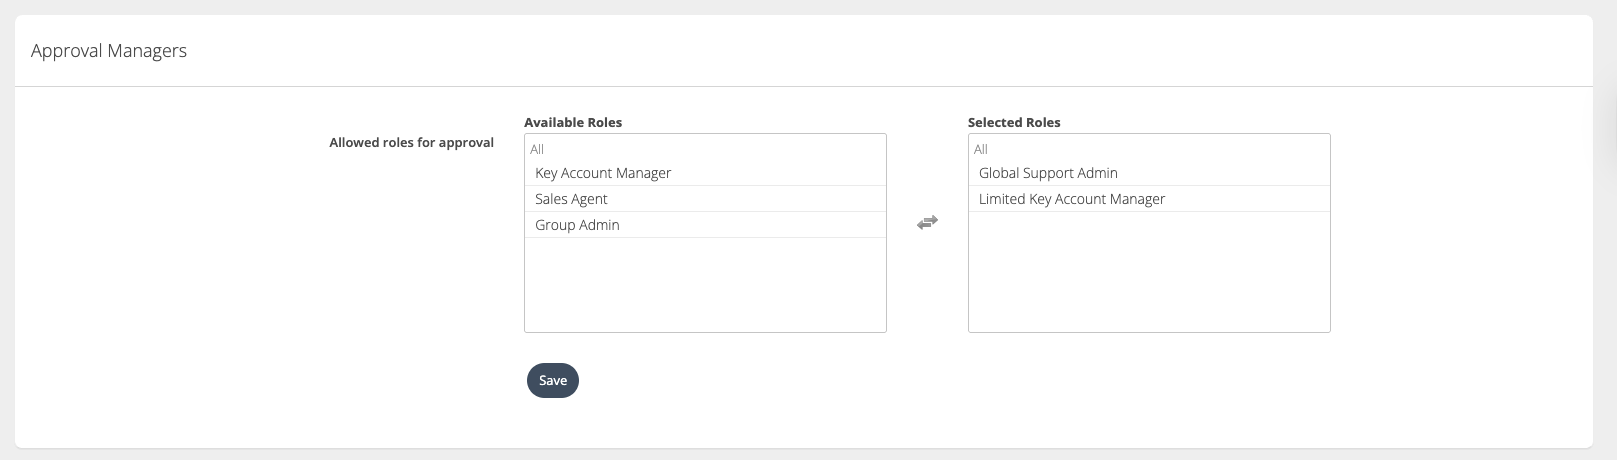Click the gray page background above the card
The height and width of the screenshot is (460, 1617).
coord(800,7)
